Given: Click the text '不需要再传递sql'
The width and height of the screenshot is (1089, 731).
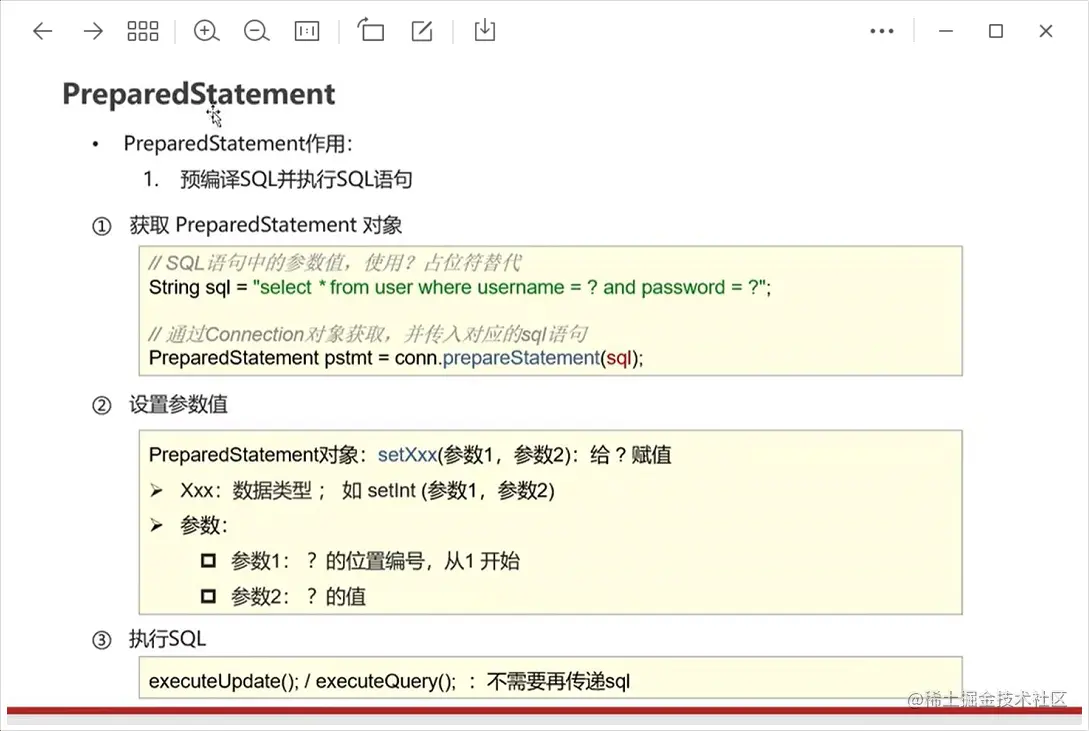Looking at the screenshot, I should click(558, 682).
